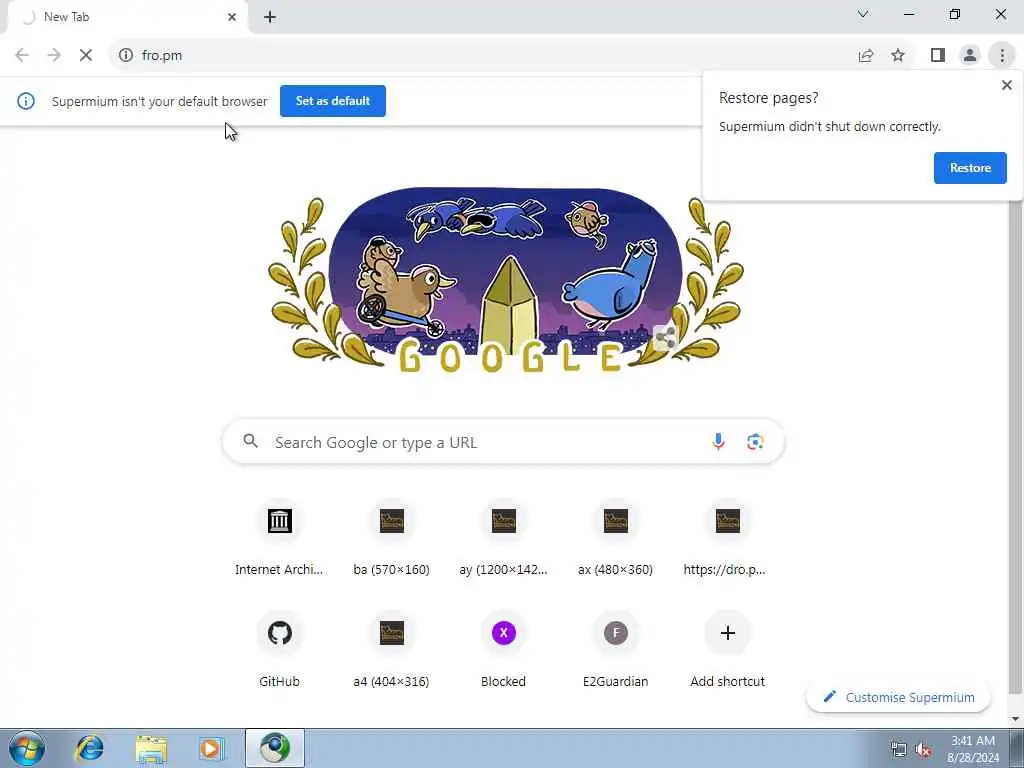Click Customise Supermium button
The width and height of the screenshot is (1024, 768).
click(x=899, y=697)
